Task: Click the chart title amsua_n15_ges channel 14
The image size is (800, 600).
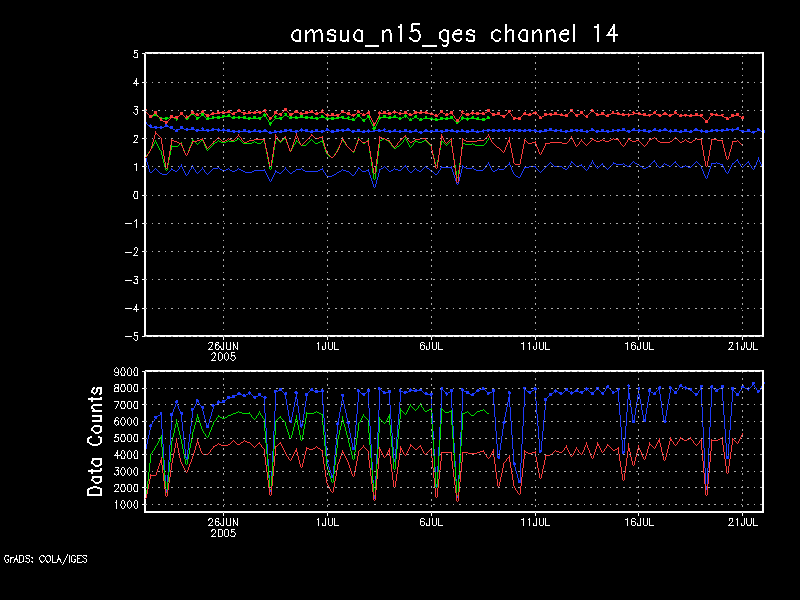Action: point(454,33)
